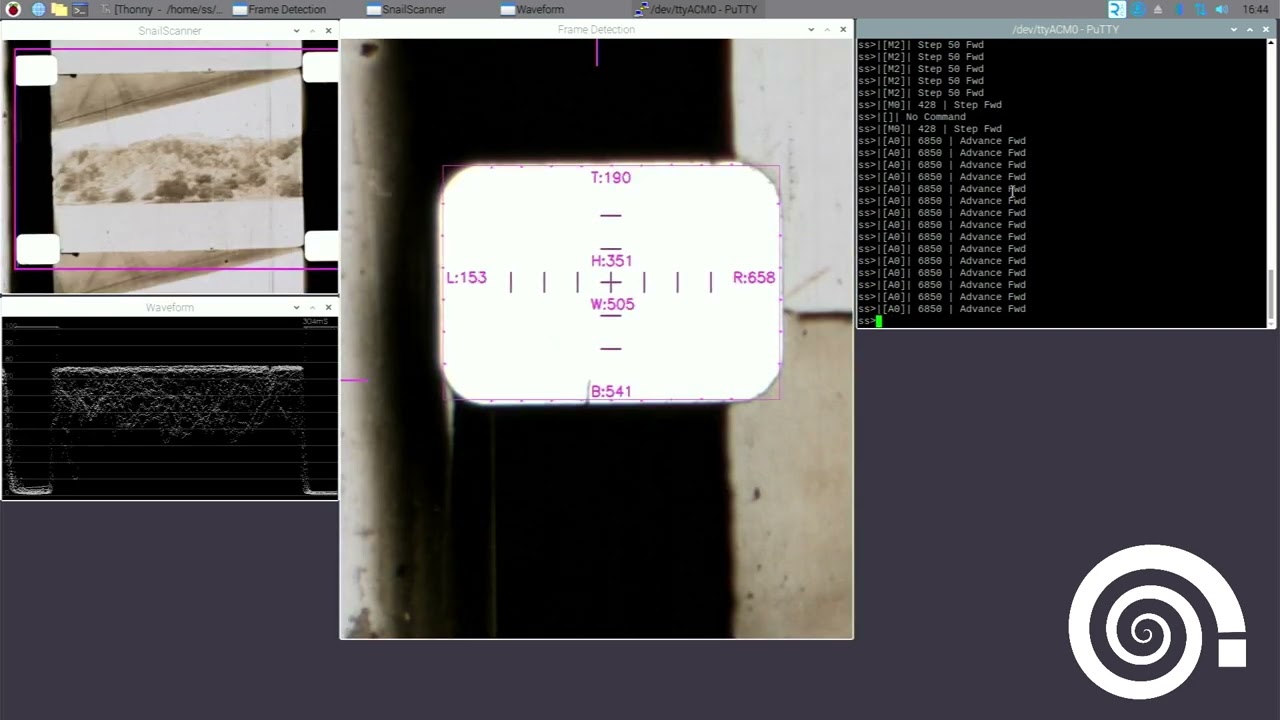The height and width of the screenshot is (720, 1280).
Task: Maximize the SnailScanner window
Action: coord(312,31)
